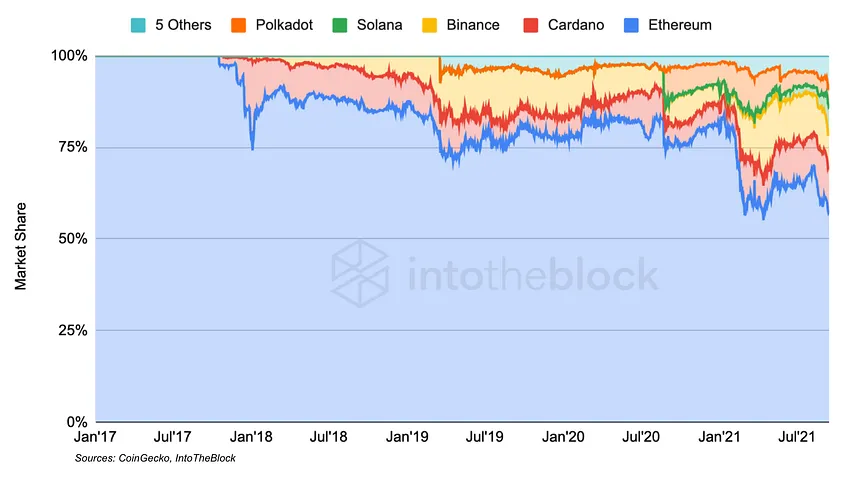Click the 75% y-axis tick label

pyautogui.click(x=73, y=147)
